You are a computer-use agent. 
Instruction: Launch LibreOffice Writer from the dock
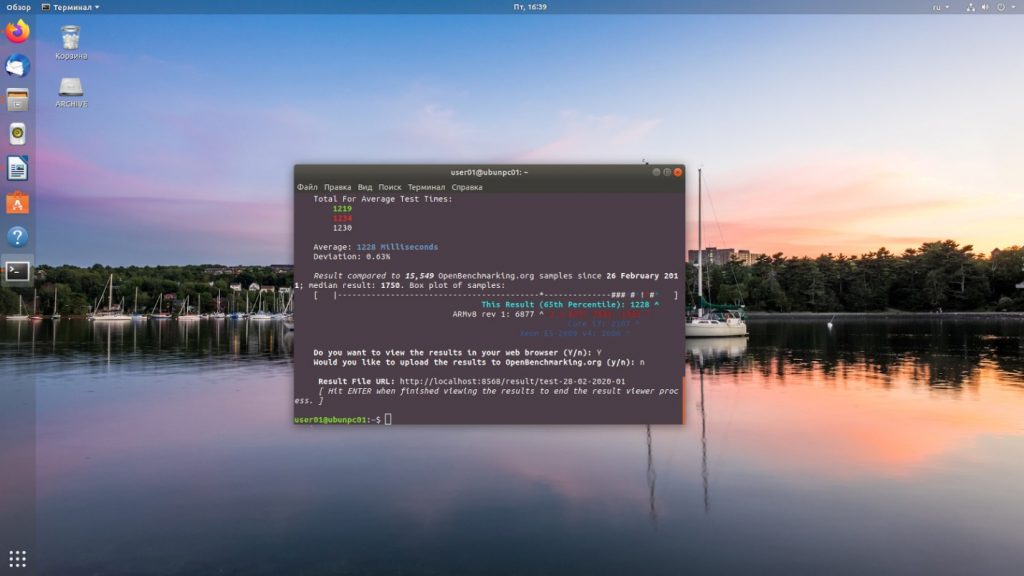pos(18,168)
